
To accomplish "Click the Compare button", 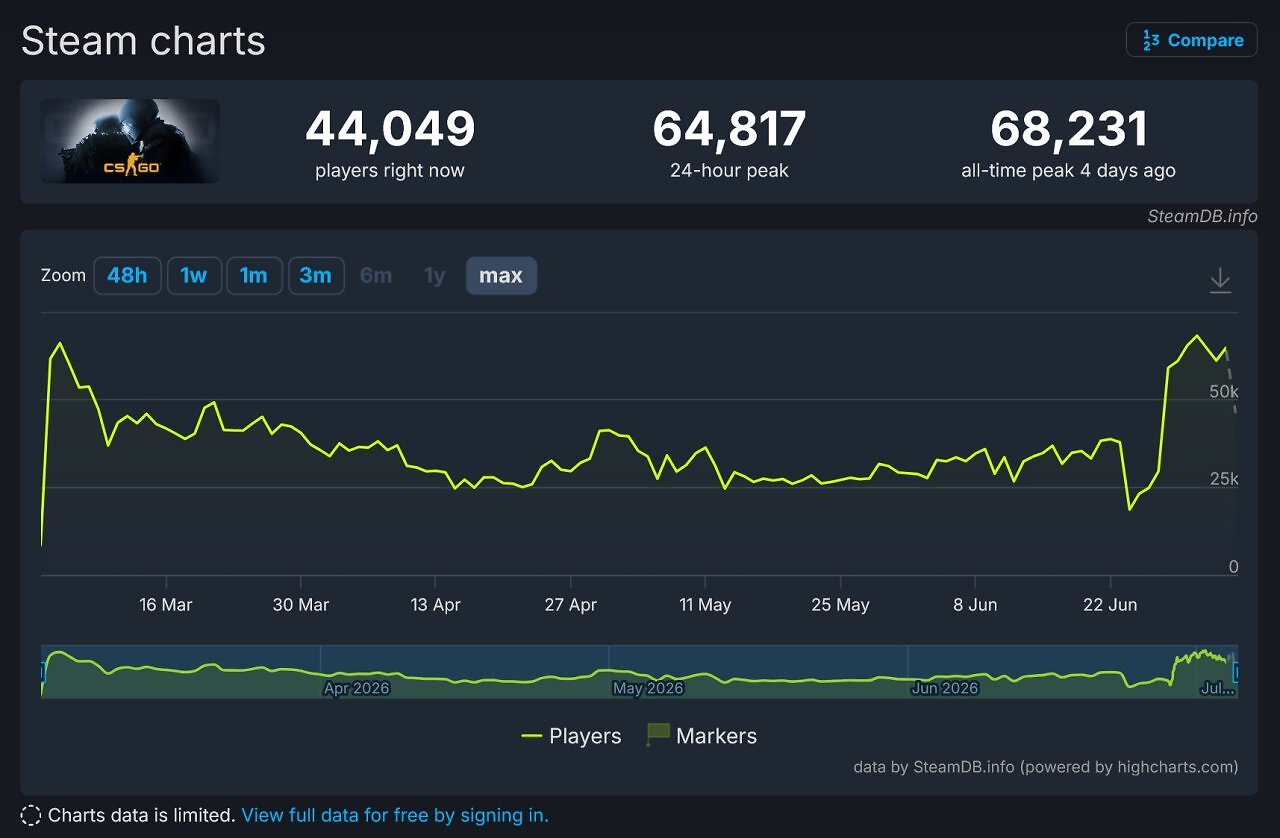I will click(x=1191, y=40).
